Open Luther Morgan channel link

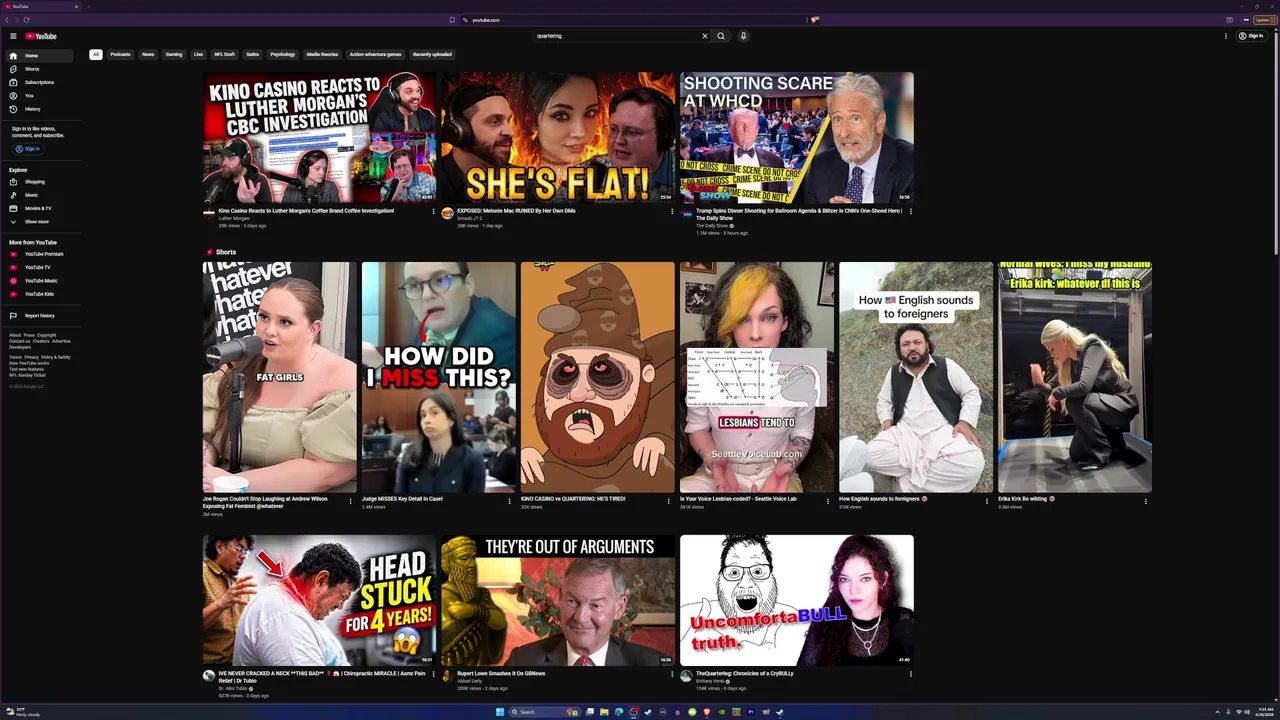click(234, 218)
